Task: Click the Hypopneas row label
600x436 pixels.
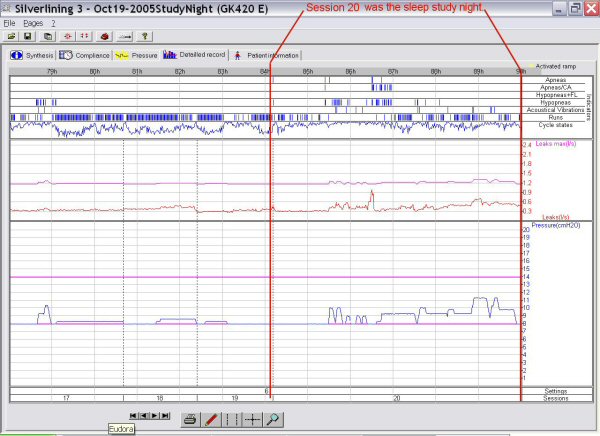Action: [x=556, y=102]
